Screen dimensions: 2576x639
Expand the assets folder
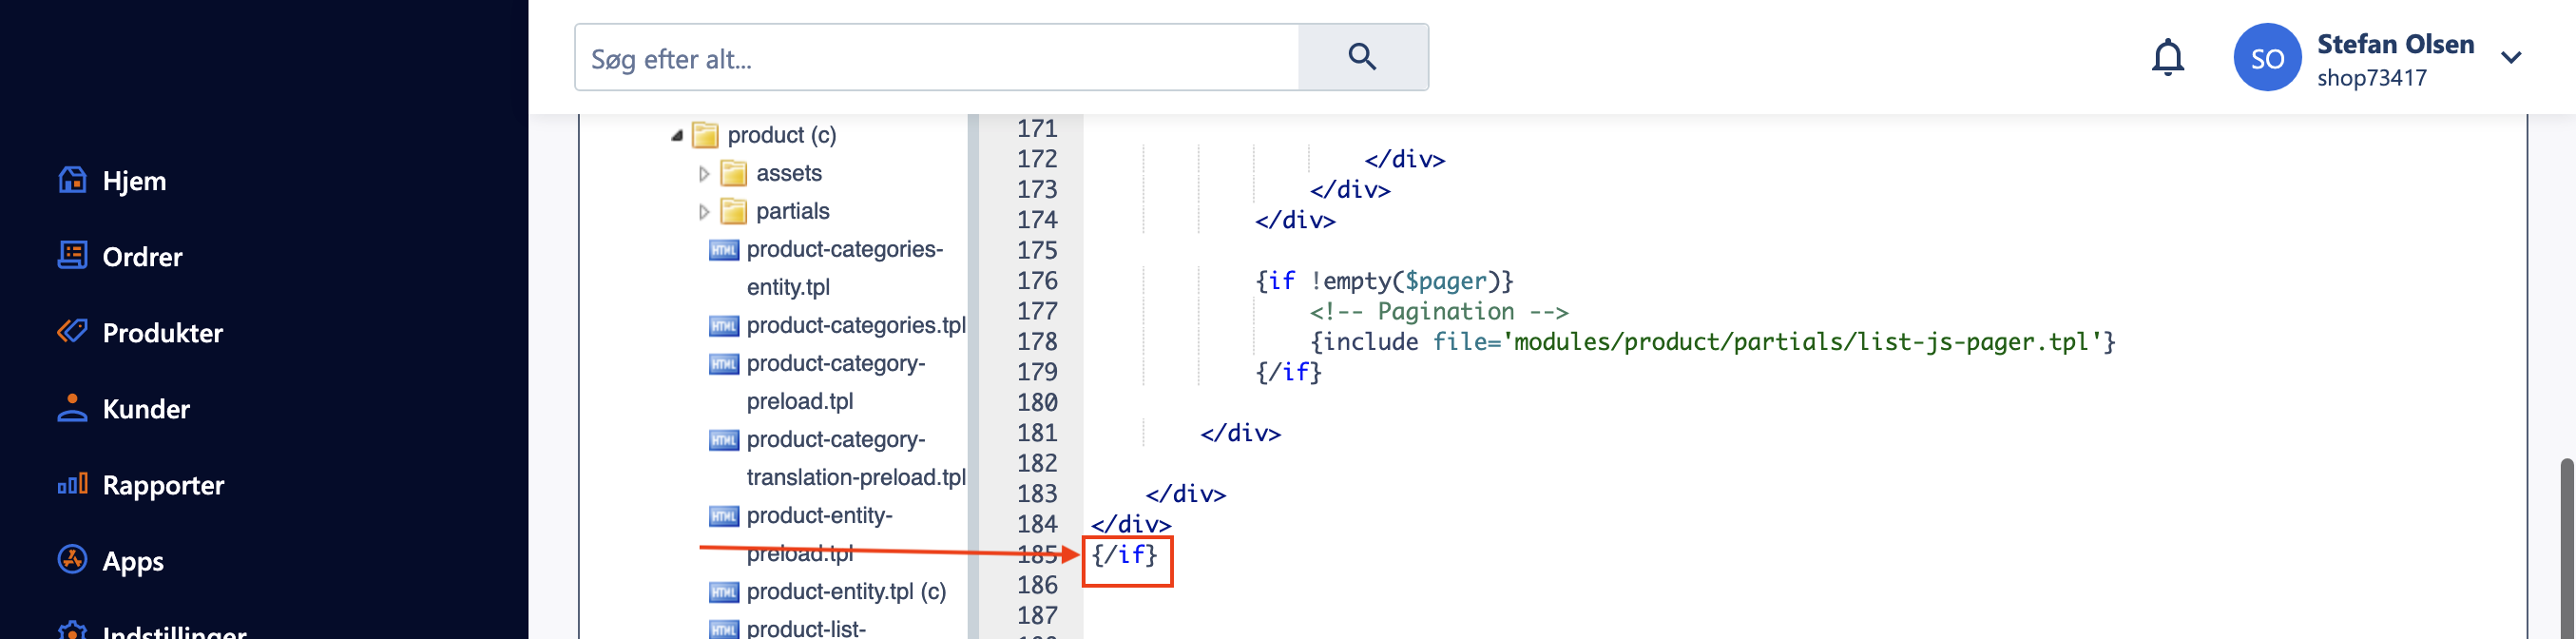(704, 174)
